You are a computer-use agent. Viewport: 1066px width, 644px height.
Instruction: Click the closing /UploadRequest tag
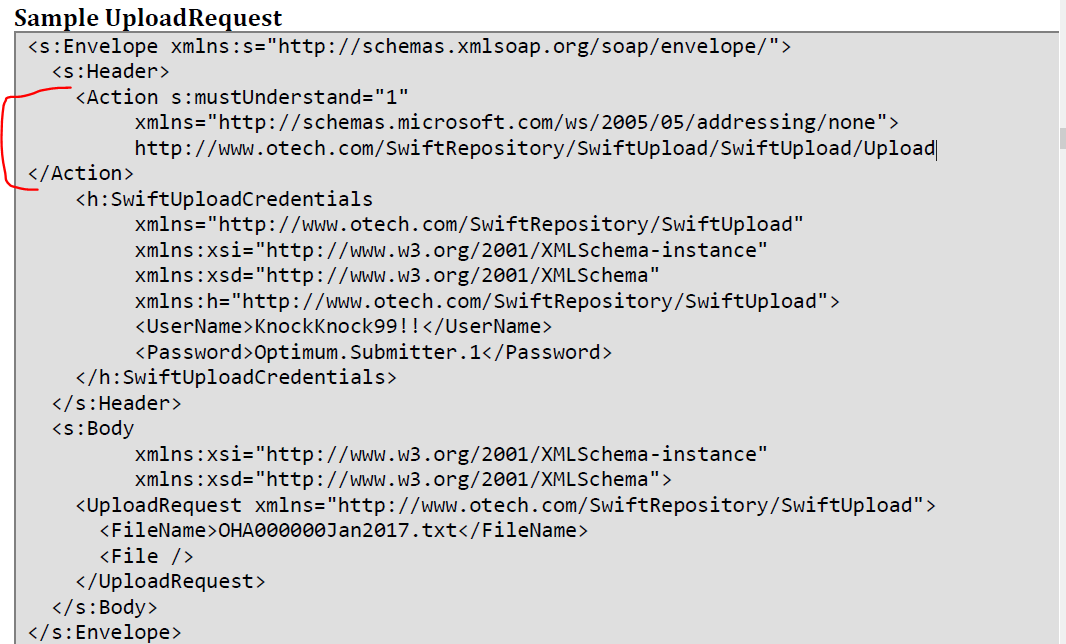coord(171,581)
